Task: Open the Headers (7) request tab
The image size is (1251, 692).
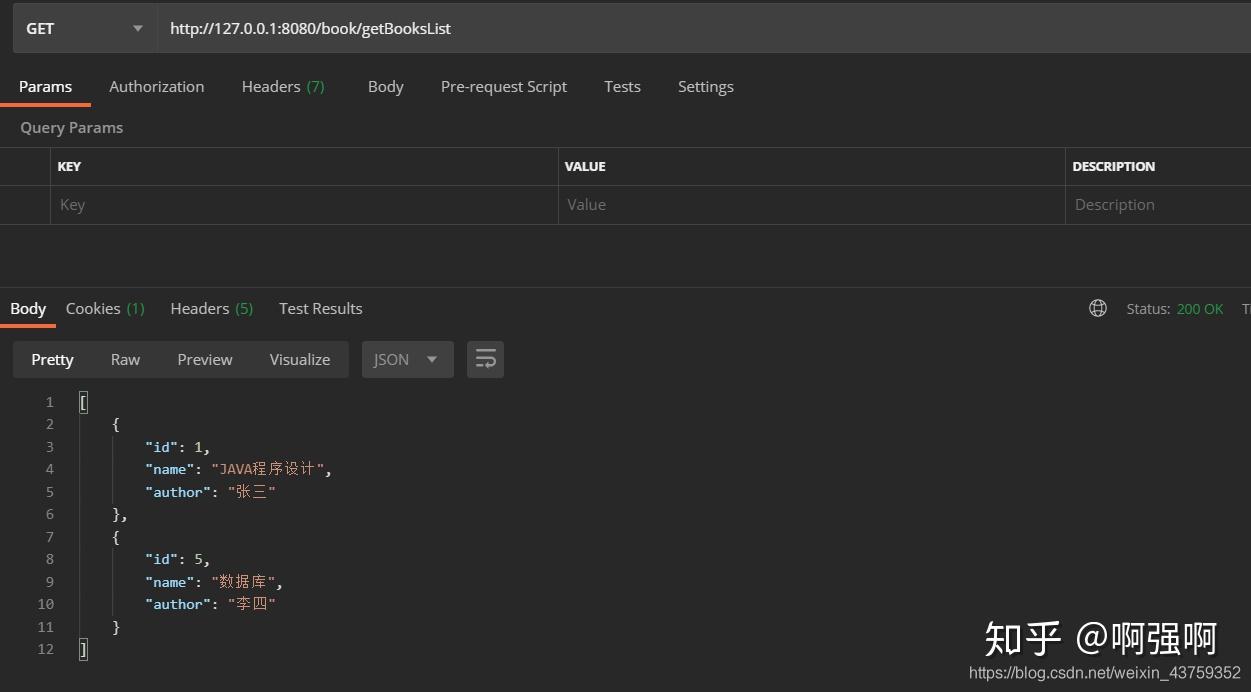Action: [x=283, y=86]
